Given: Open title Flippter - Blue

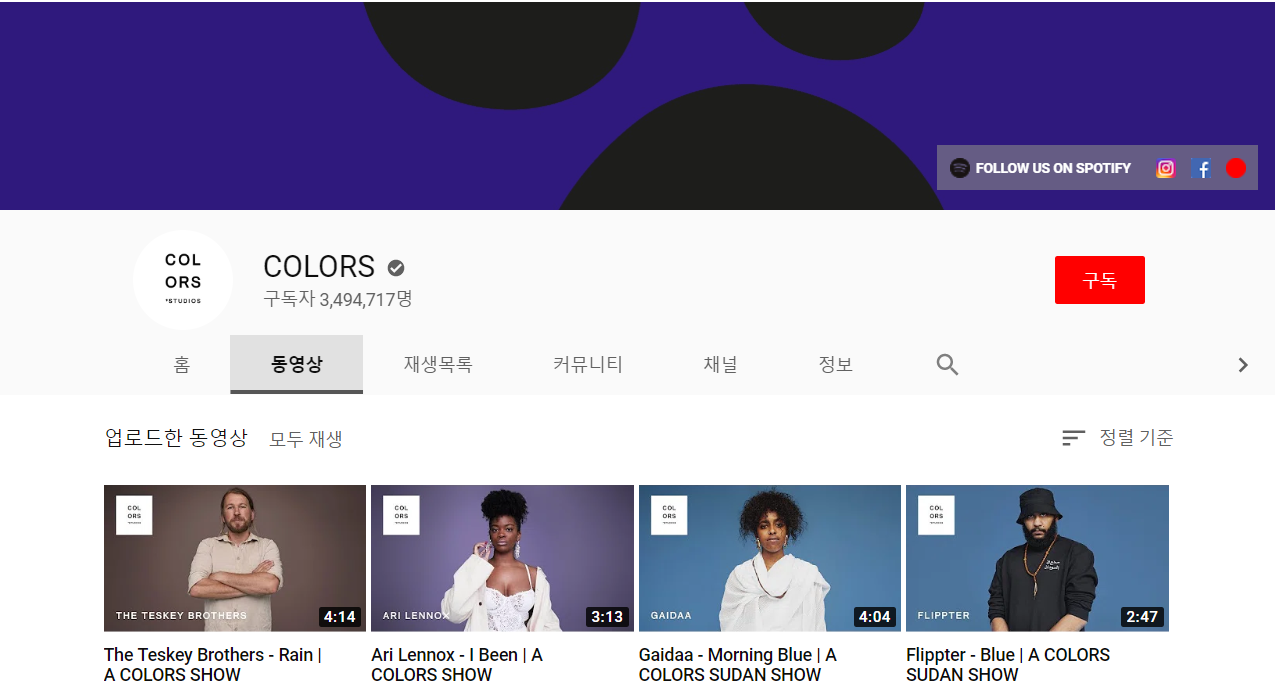Looking at the screenshot, I should (1008, 665).
